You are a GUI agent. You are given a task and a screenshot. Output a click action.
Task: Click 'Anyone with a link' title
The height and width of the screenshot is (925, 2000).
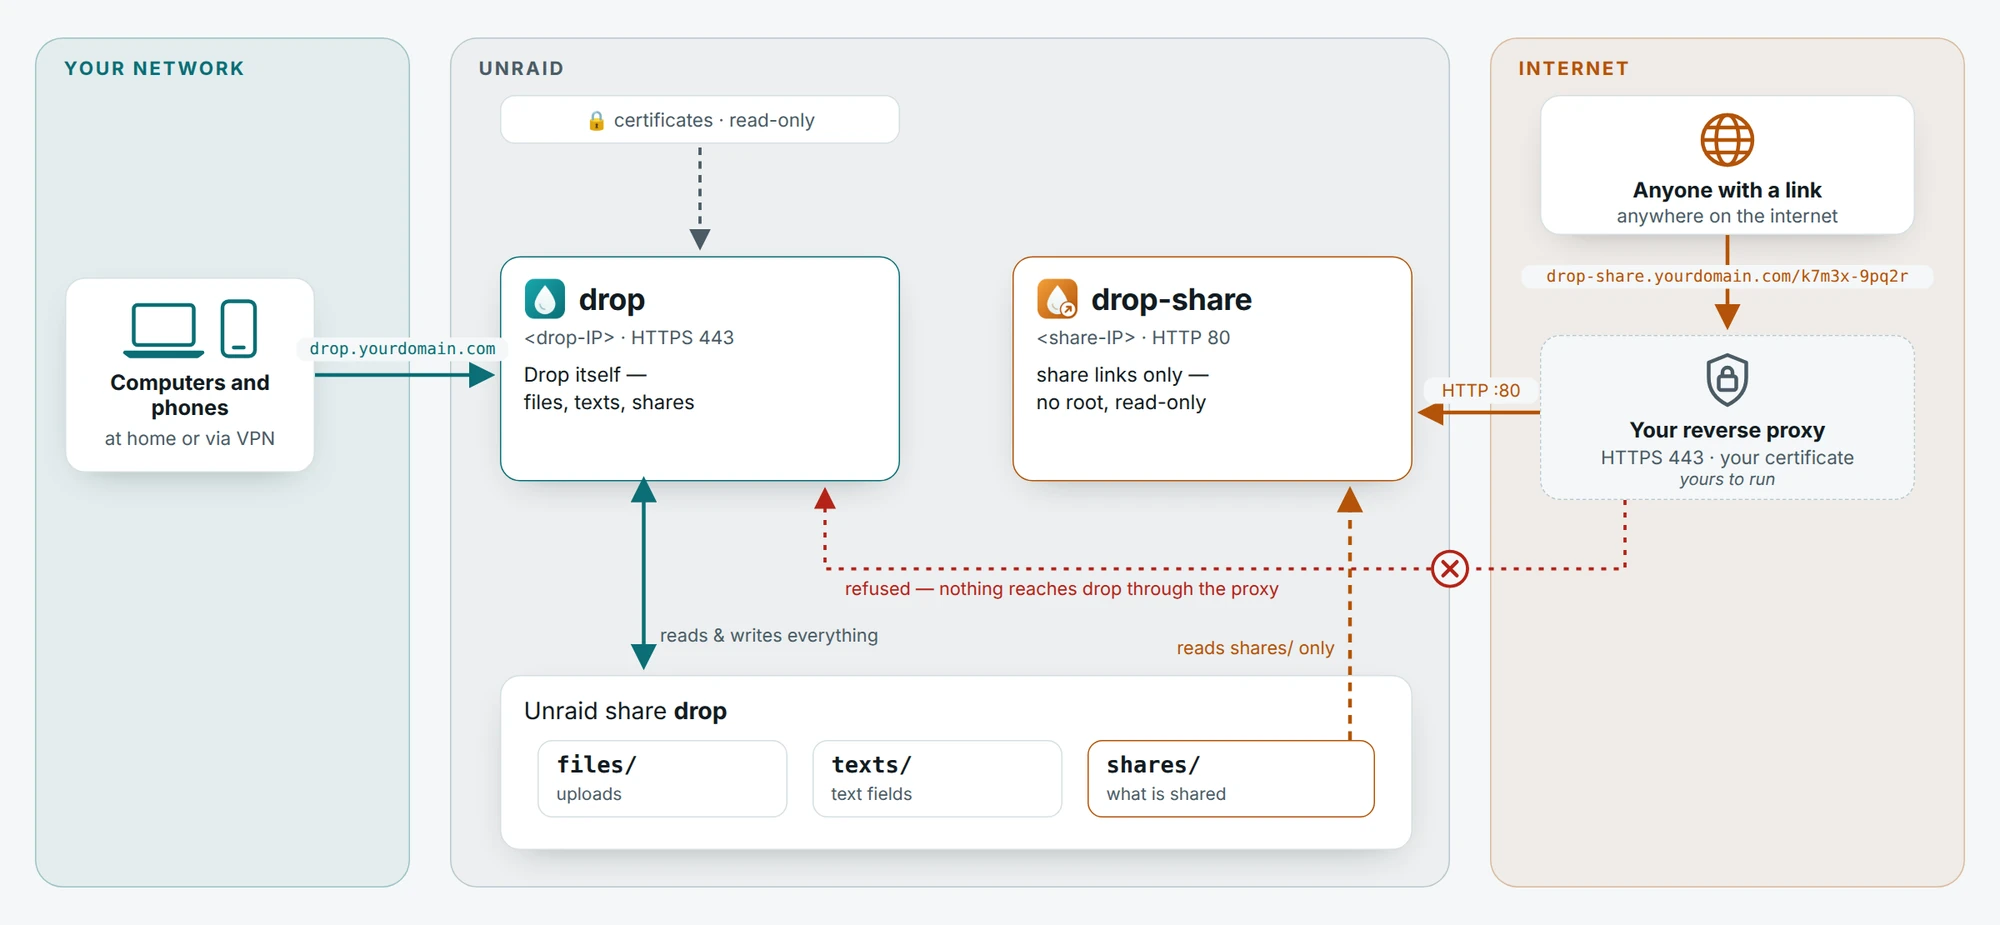(1727, 190)
